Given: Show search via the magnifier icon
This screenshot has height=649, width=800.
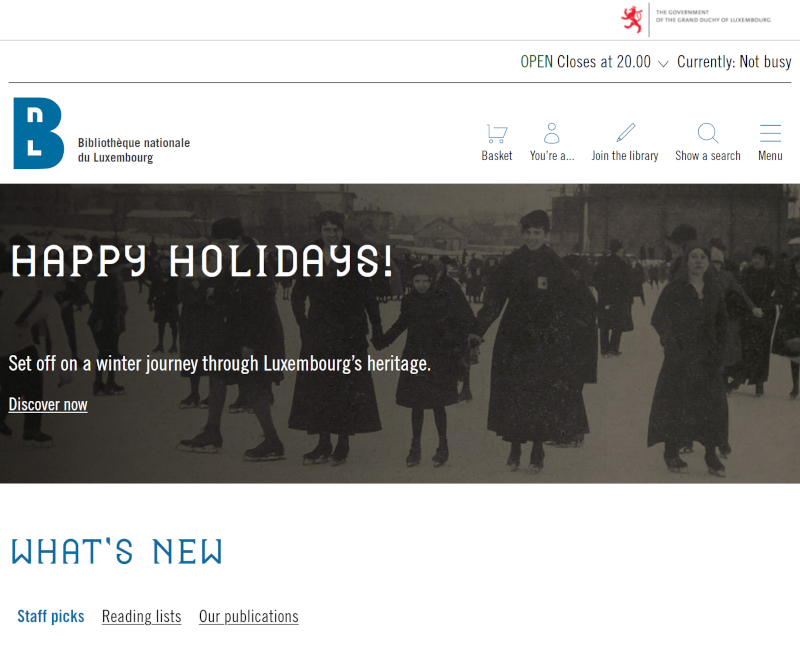Looking at the screenshot, I should tap(707, 134).
